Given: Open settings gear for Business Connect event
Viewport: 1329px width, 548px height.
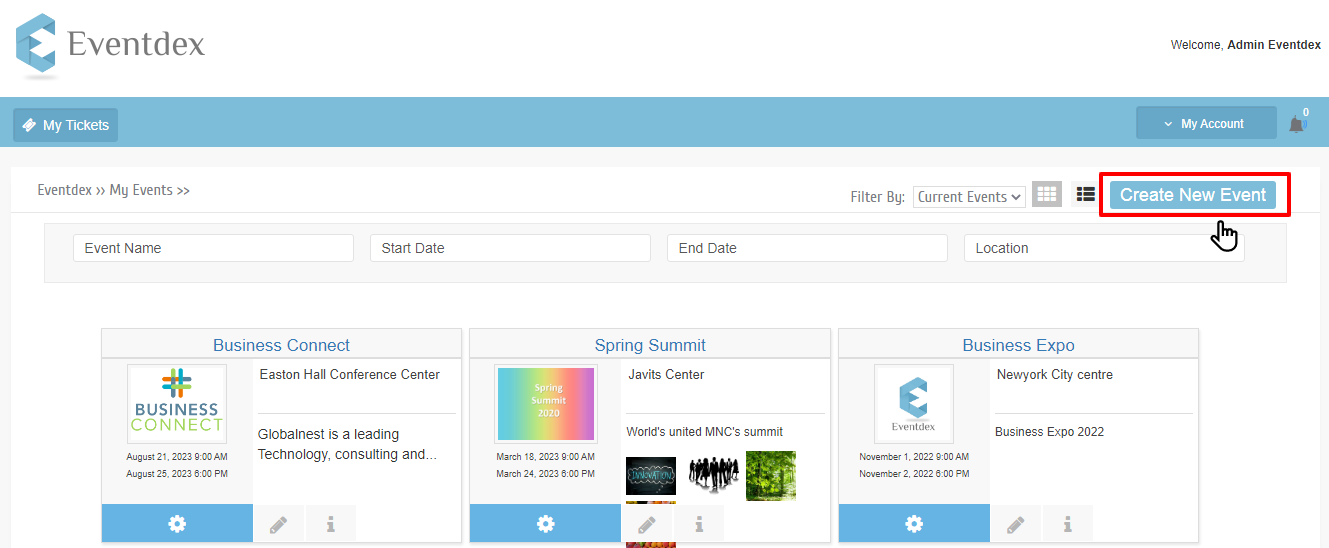Looking at the screenshot, I should click(x=177, y=524).
